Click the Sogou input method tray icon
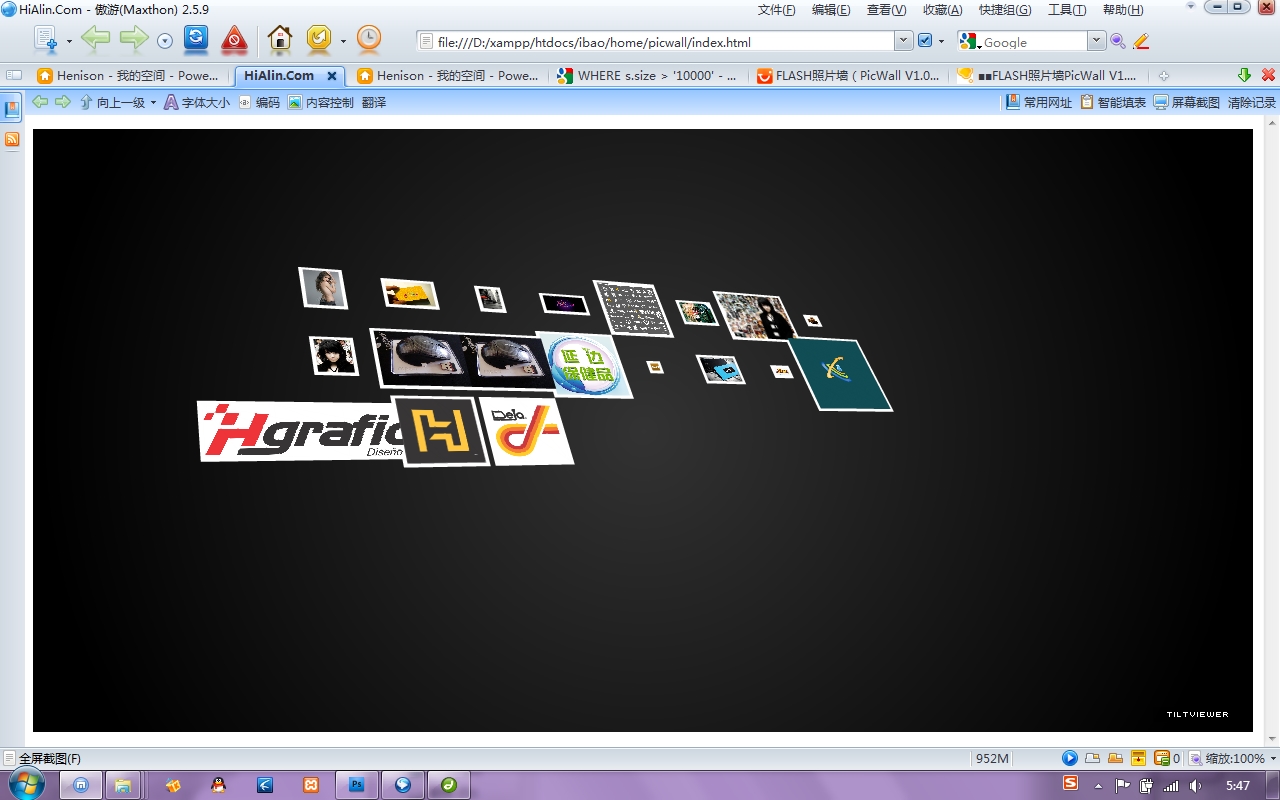 (x=1070, y=784)
